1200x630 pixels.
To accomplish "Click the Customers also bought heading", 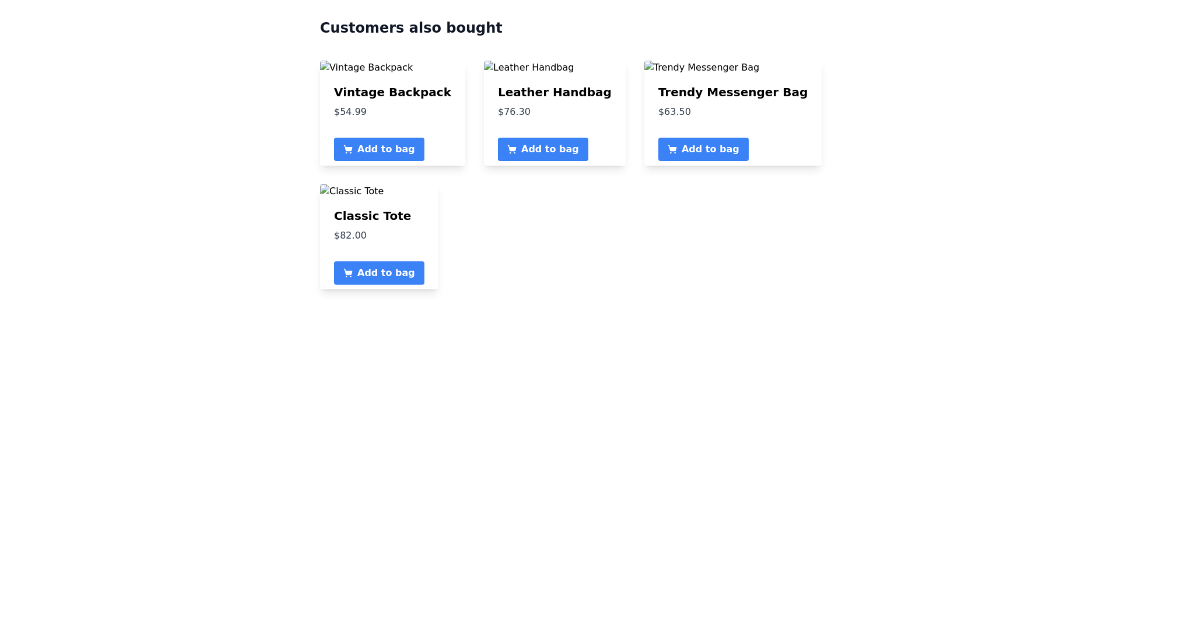I will coord(411,27).
